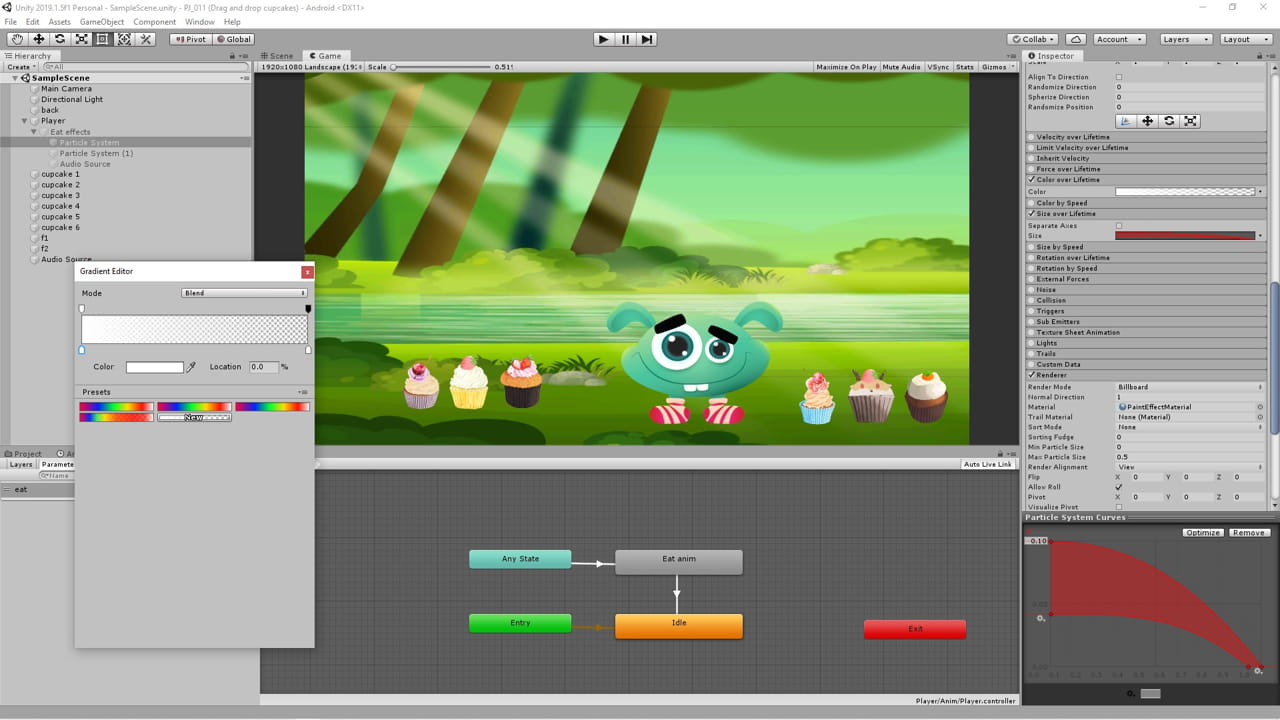The width and height of the screenshot is (1280, 720).
Task: Click the Optimize button in curves panel
Action: (1202, 533)
